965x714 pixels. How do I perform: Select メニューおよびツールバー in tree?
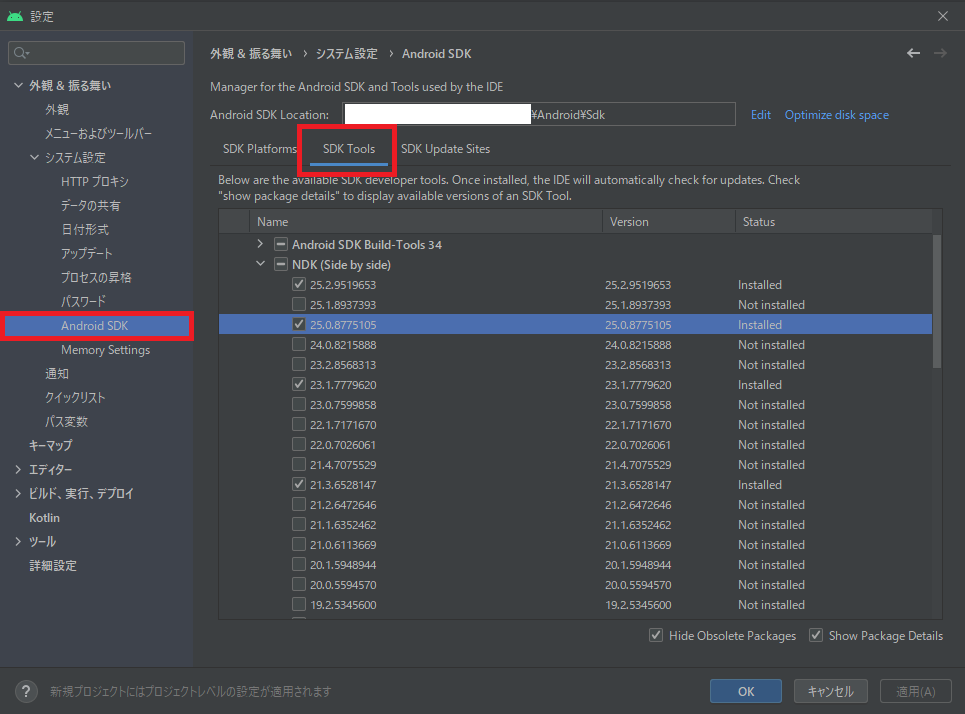coord(98,134)
